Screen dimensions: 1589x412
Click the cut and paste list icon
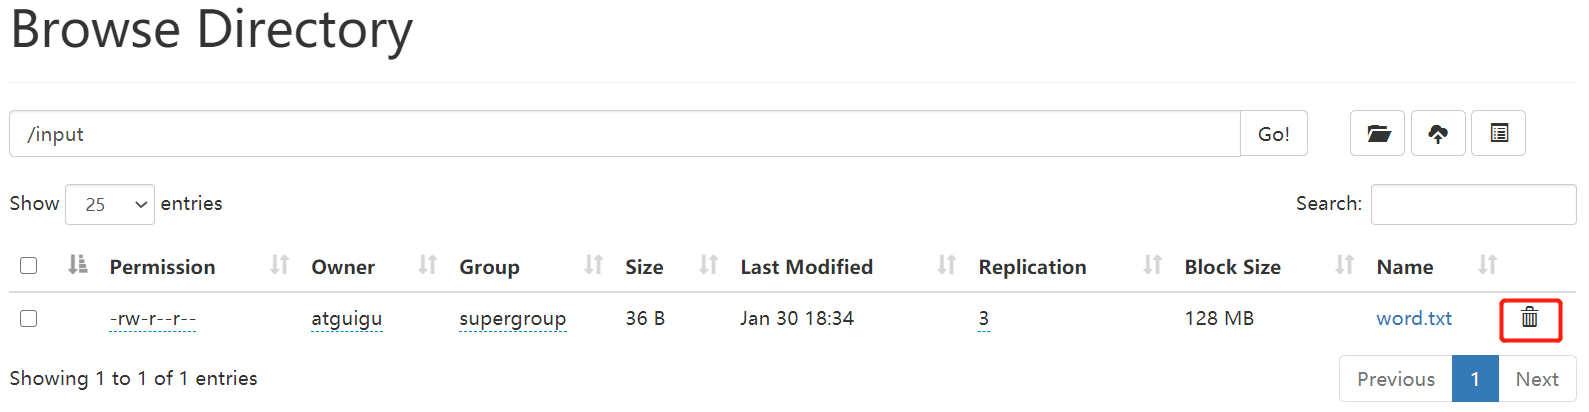(1499, 133)
